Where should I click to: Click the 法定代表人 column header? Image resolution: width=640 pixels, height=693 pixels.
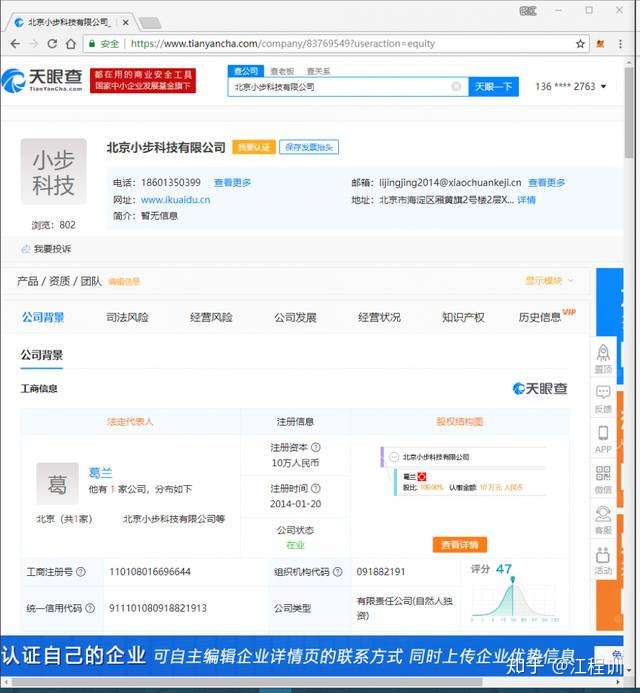(130, 422)
